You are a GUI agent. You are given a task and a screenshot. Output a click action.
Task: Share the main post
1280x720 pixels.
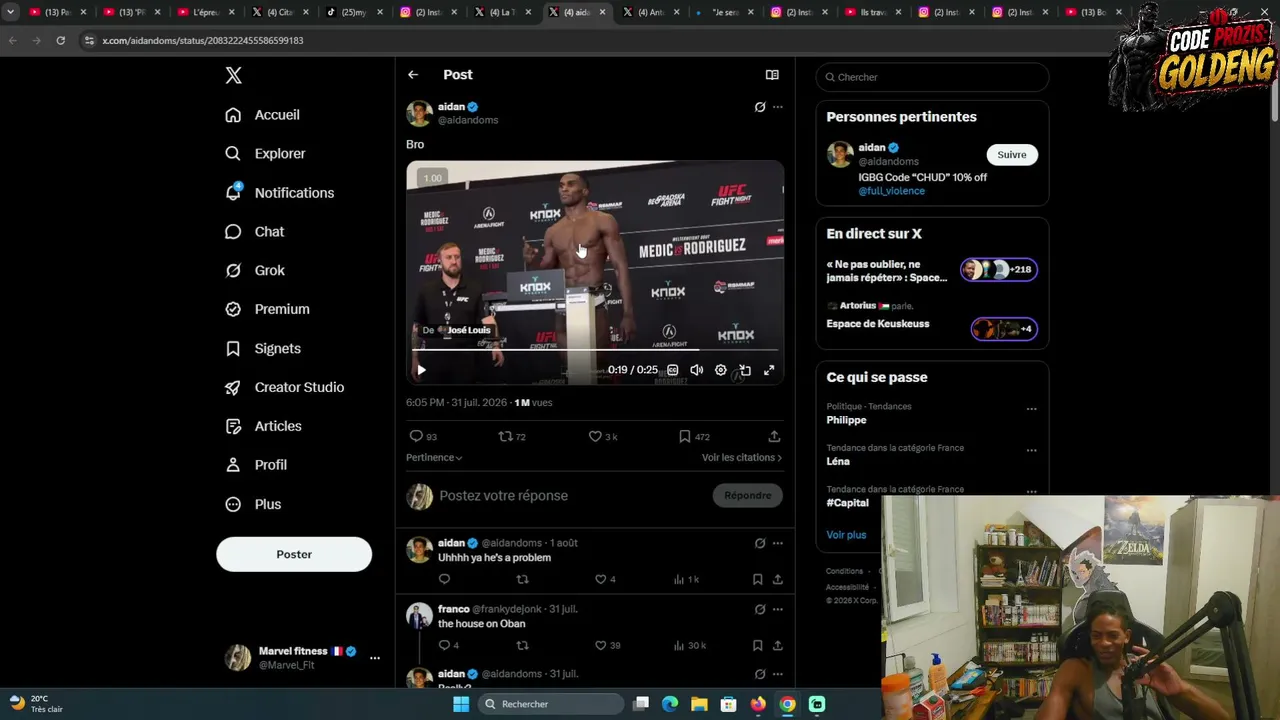click(x=774, y=436)
